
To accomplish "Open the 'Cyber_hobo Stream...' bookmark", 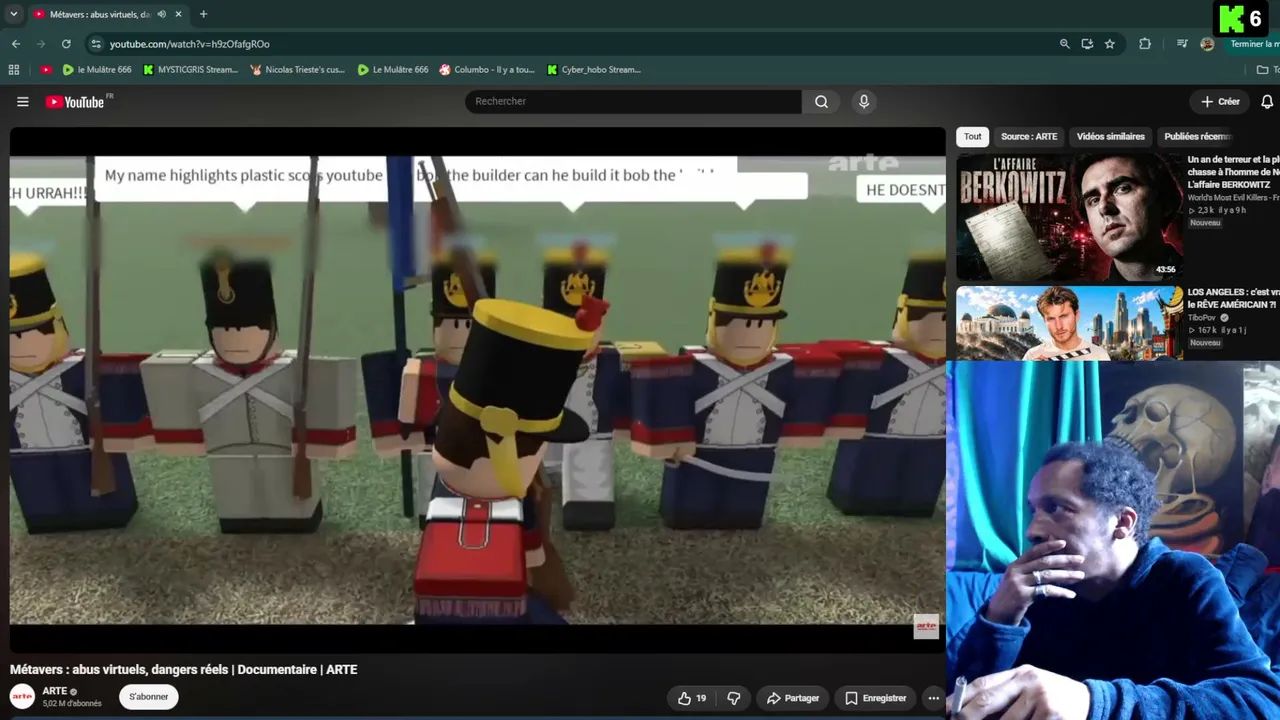I will tap(594, 70).
